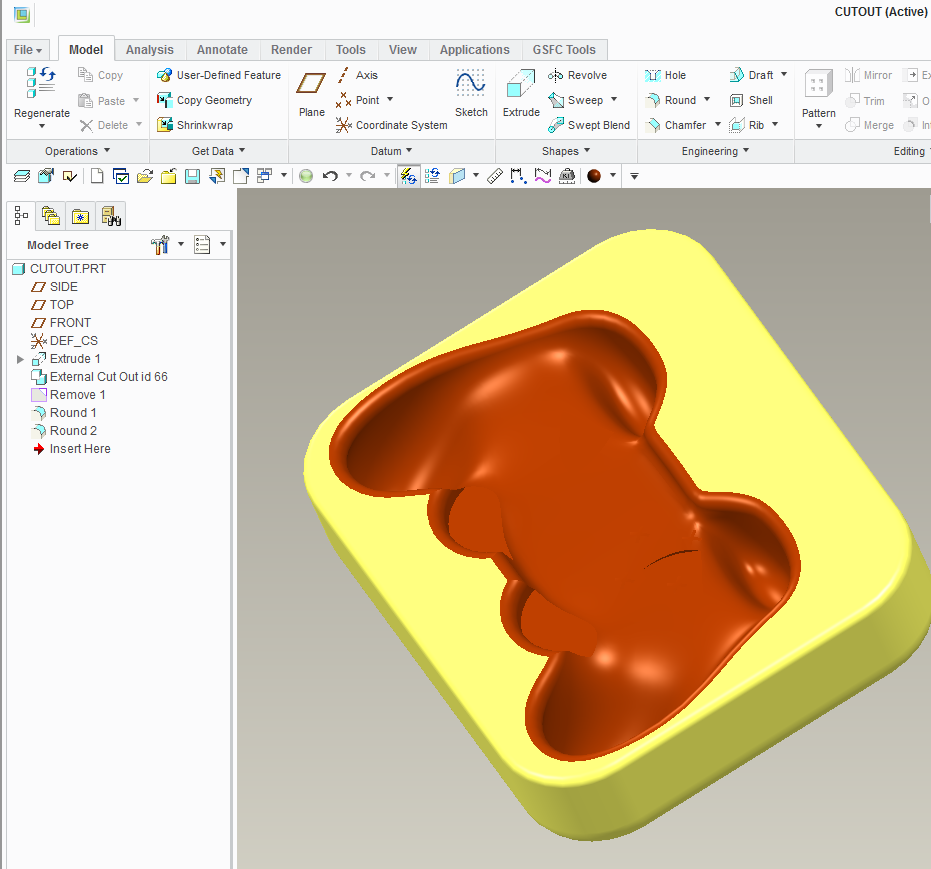
Task: Click Copy Geometry
Action: (204, 100)
